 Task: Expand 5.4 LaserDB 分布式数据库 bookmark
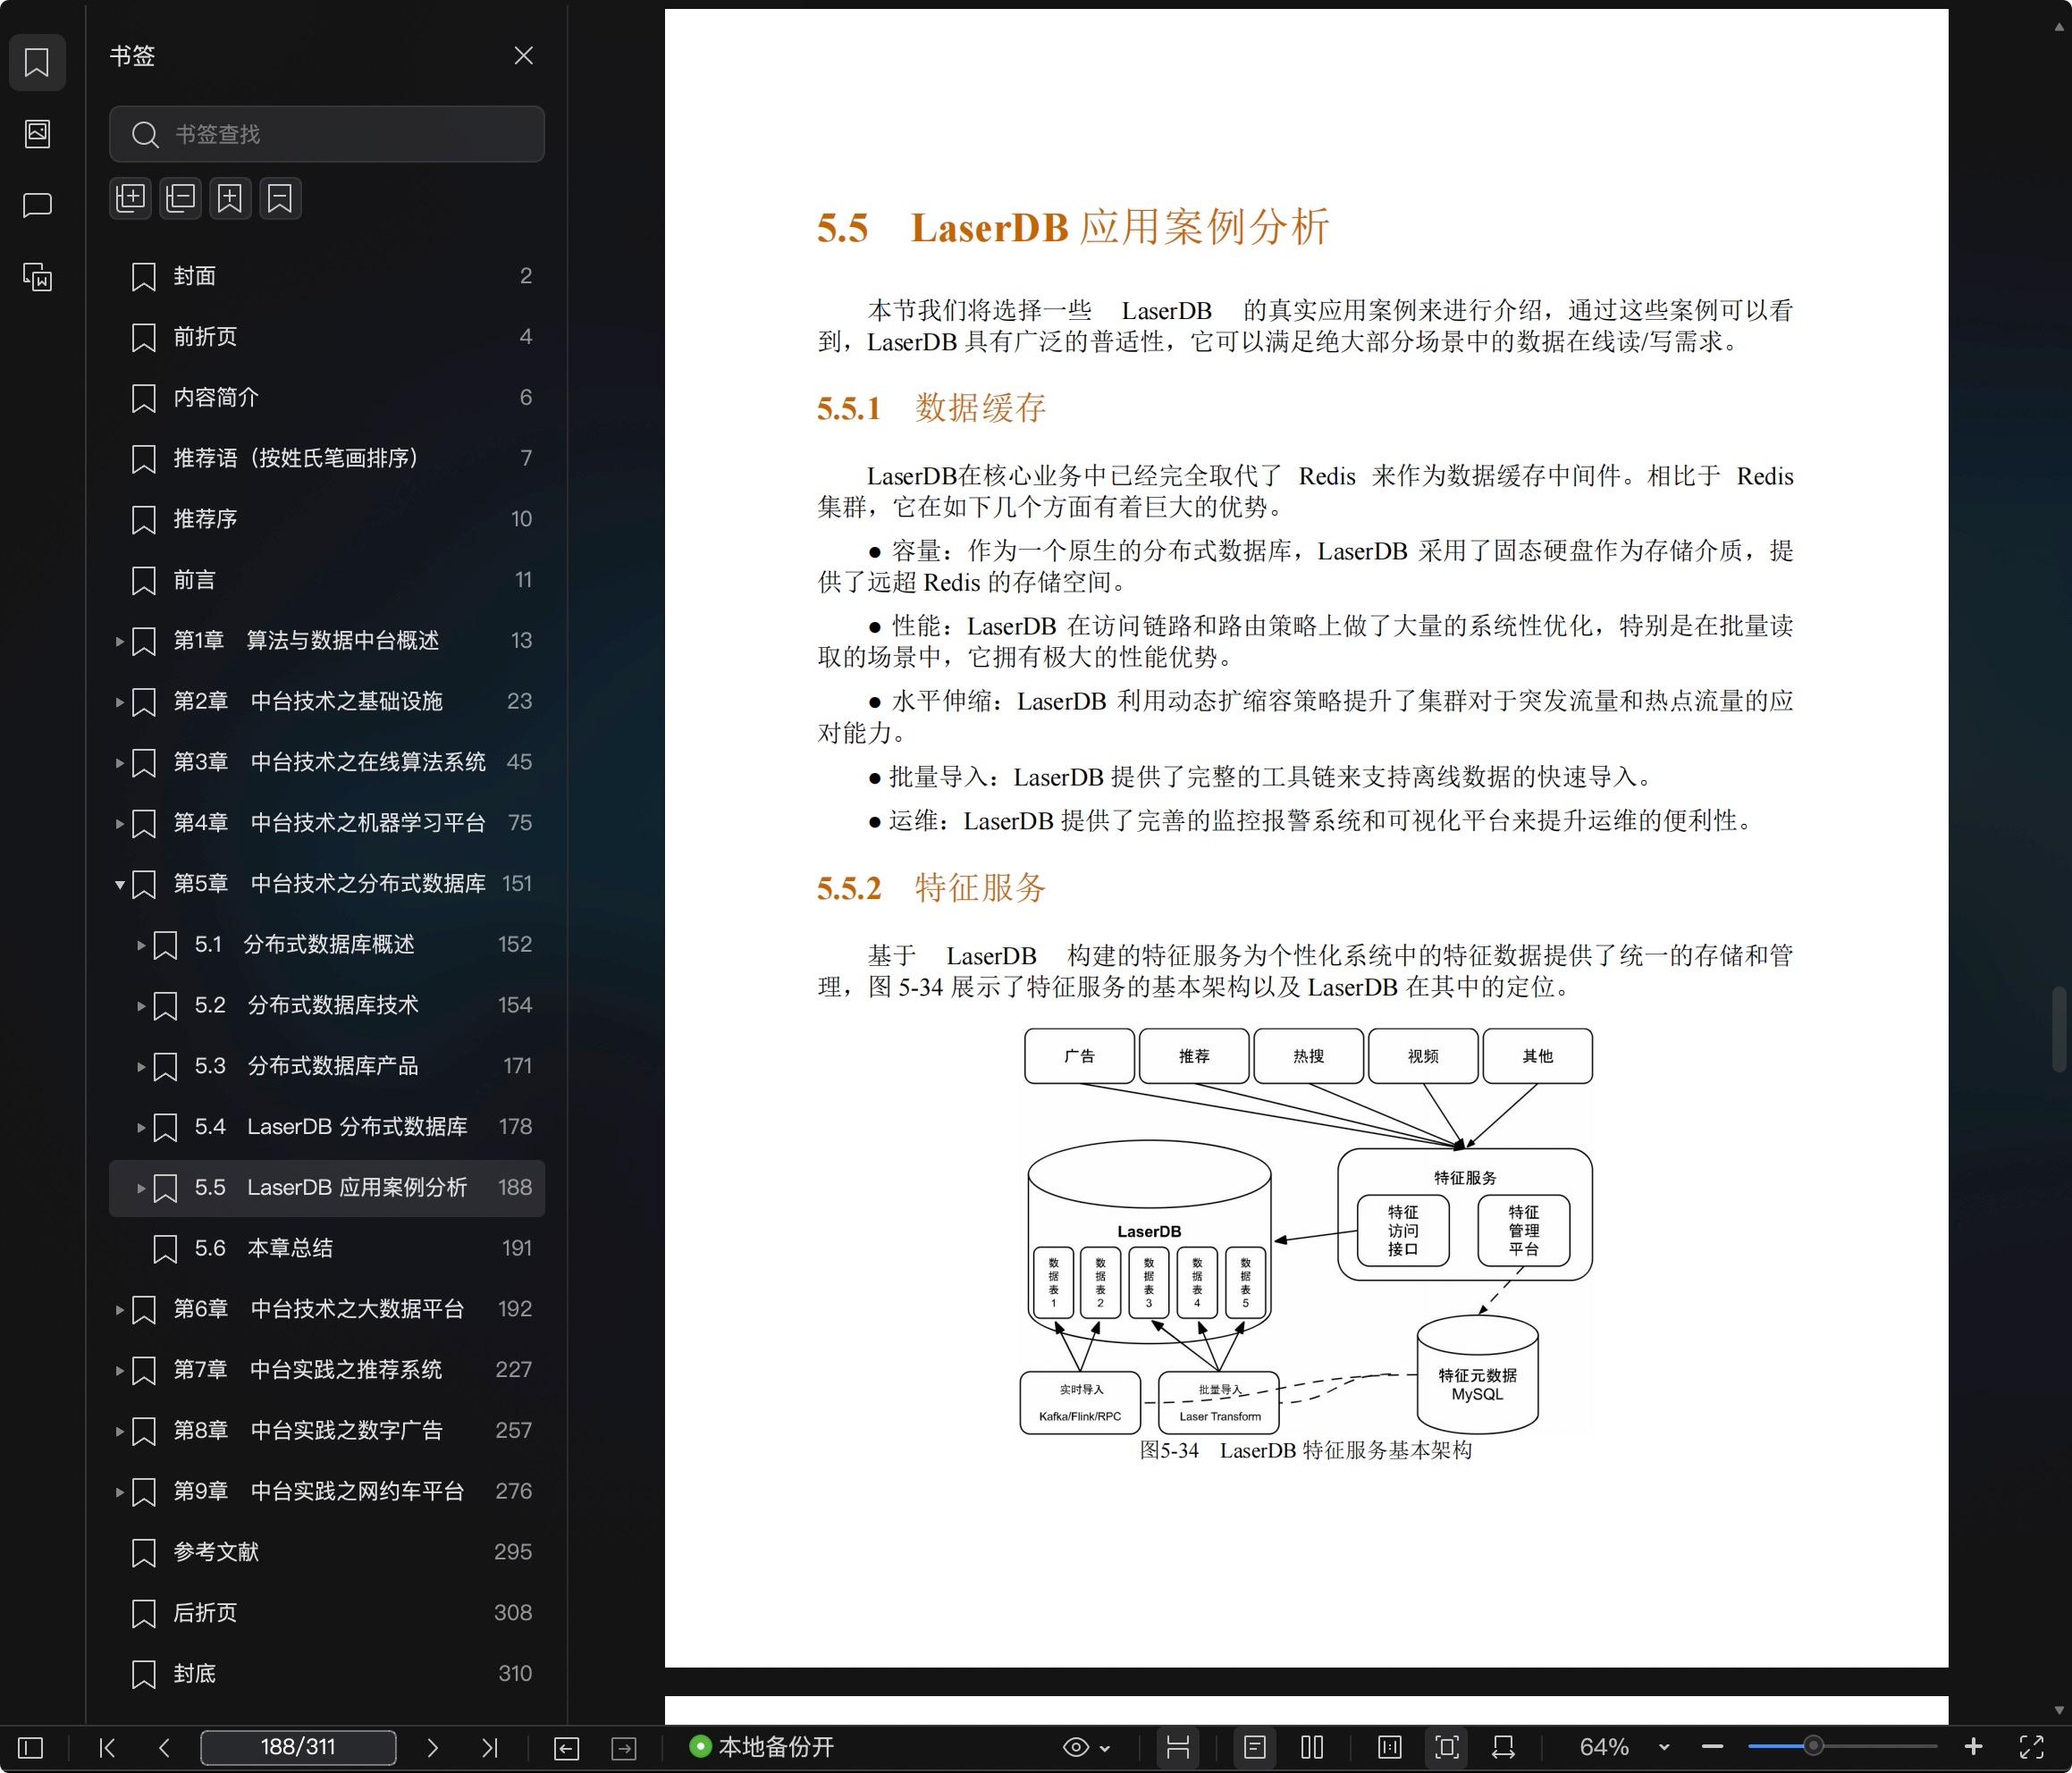click(x=141, y=1127)
